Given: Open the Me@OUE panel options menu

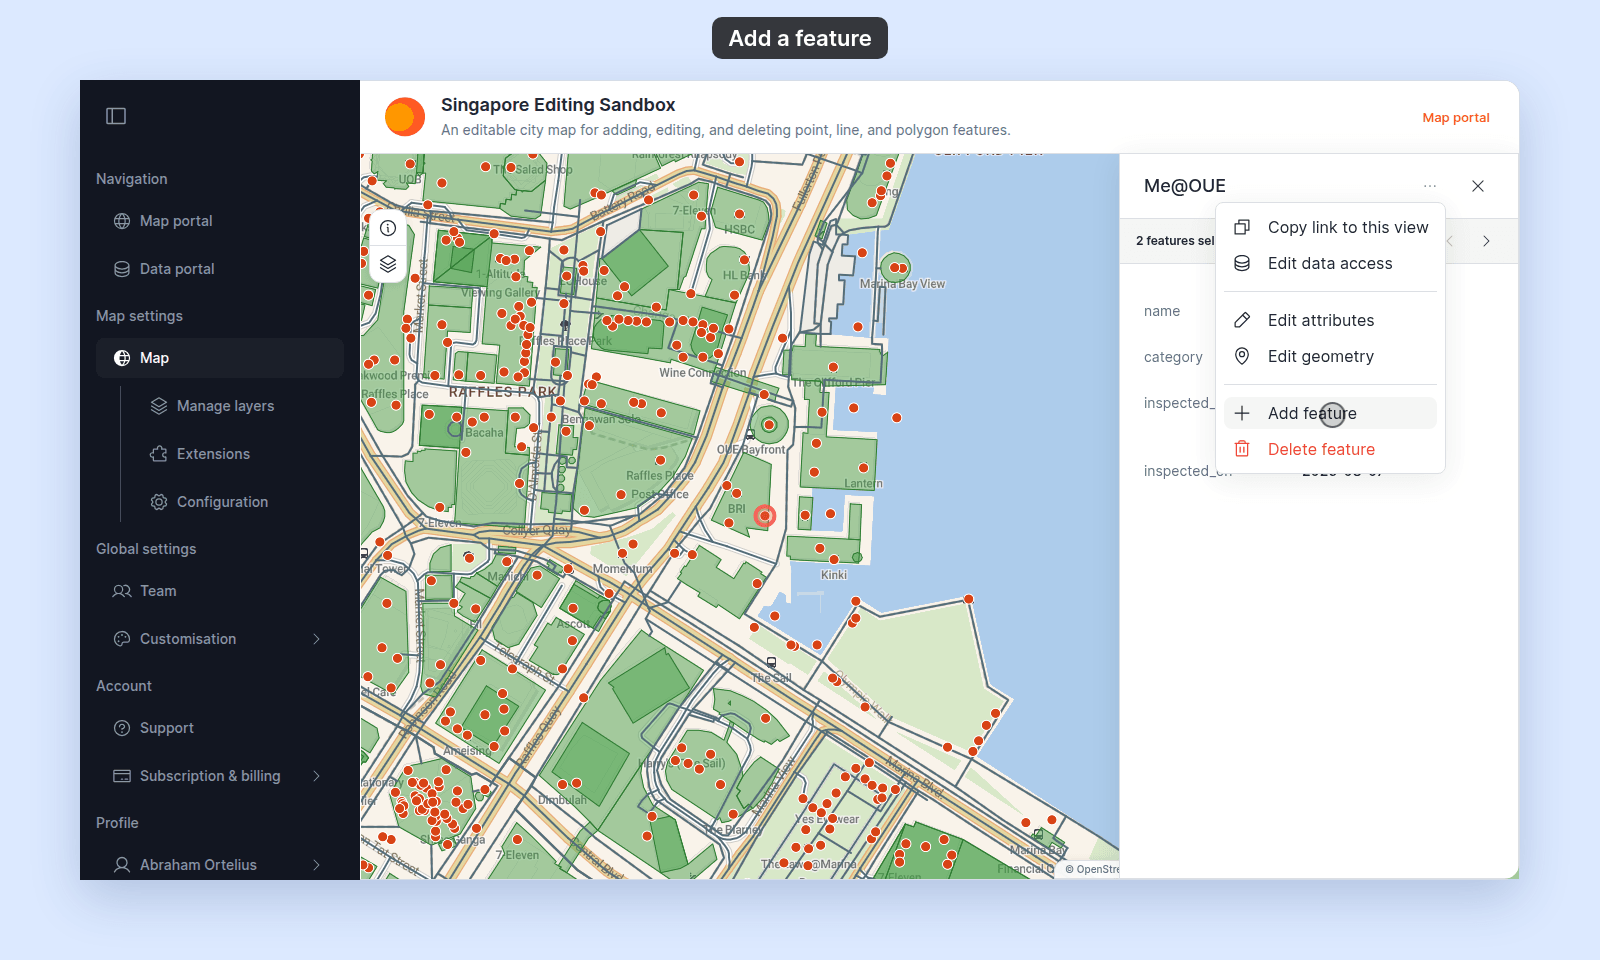Looking at the screenshot, I should tap(1430, 186).
